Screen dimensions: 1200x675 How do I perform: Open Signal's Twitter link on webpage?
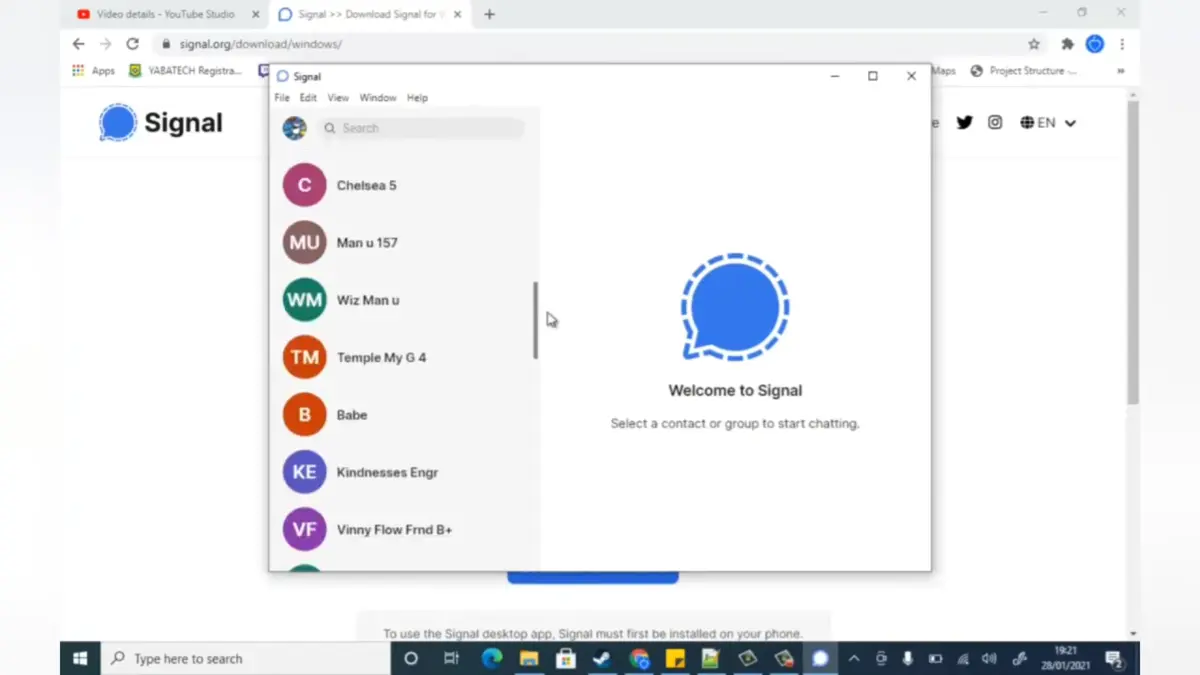964,123
